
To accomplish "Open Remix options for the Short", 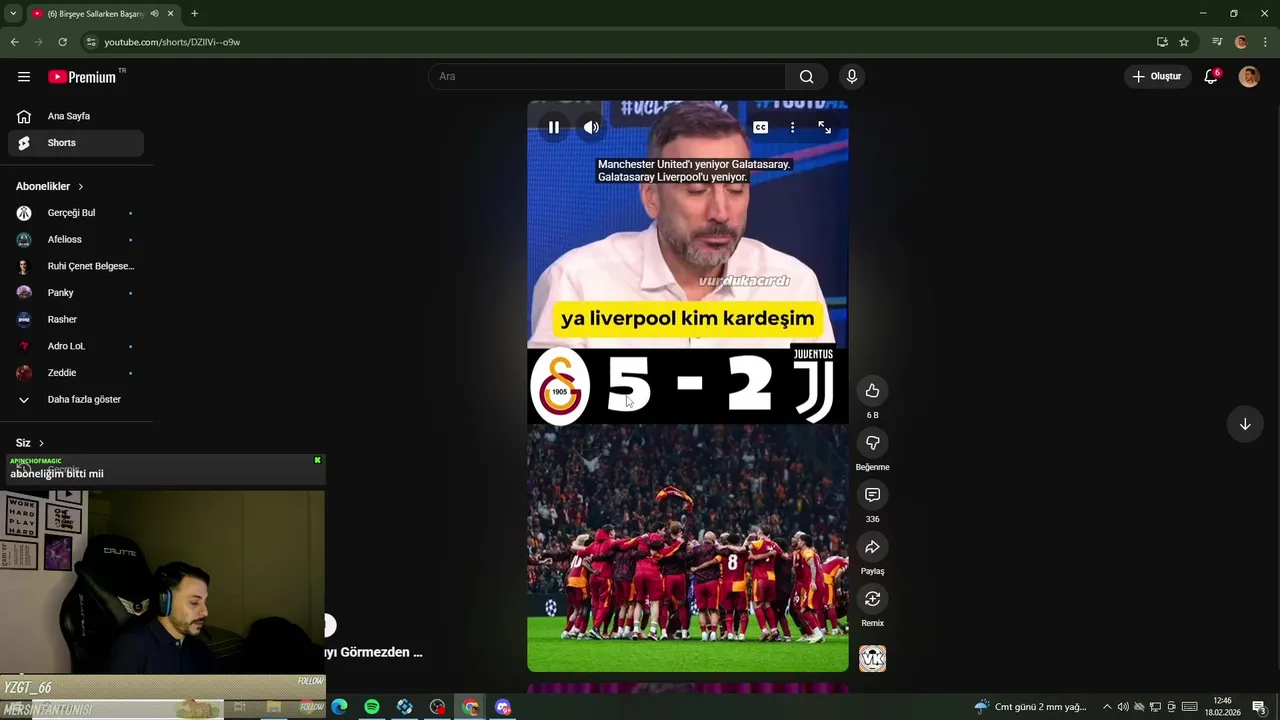I will (872, 599).
